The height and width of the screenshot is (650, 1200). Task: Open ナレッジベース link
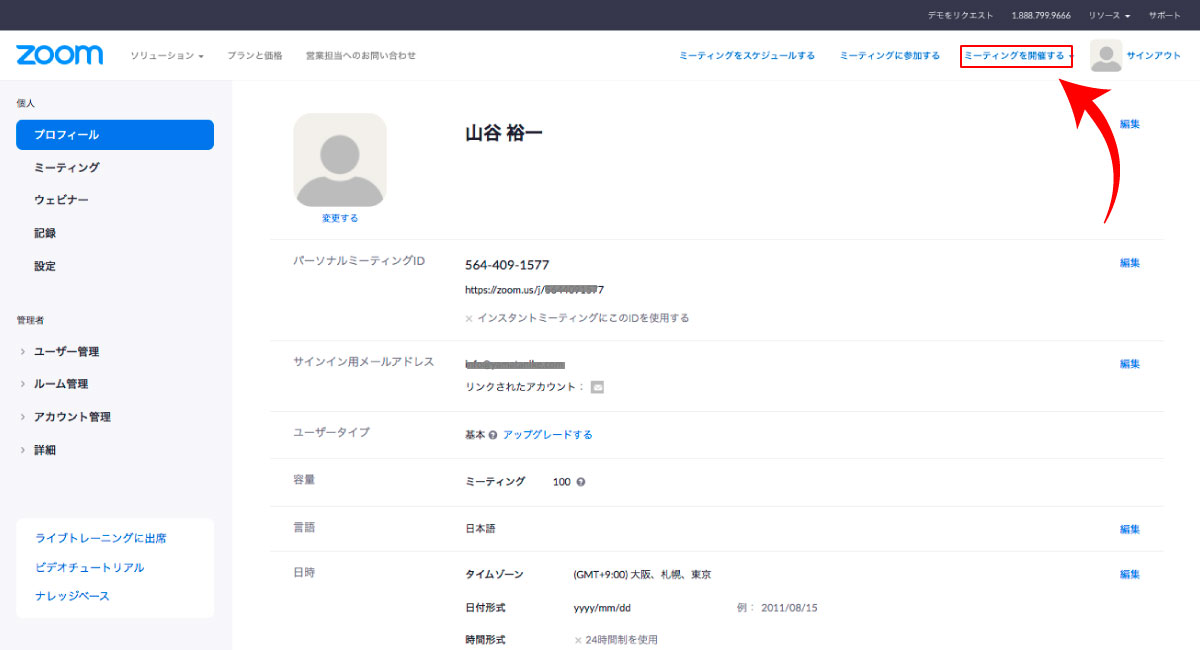click(72, 596)
